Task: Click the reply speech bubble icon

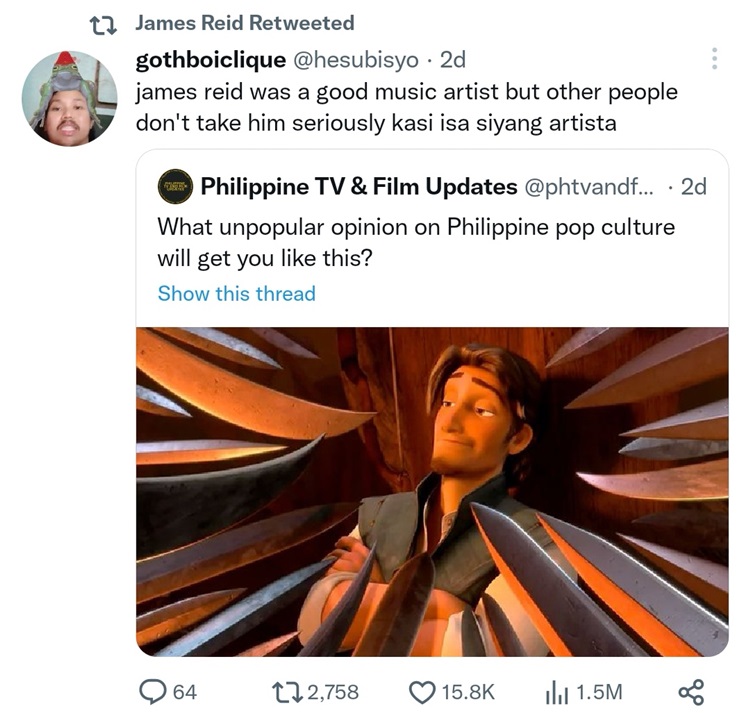Action: click(x=152, y=692)
